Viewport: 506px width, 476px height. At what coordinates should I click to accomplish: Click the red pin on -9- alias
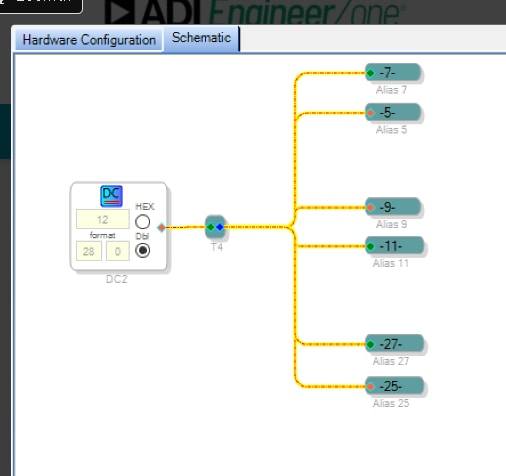(370, 208)
